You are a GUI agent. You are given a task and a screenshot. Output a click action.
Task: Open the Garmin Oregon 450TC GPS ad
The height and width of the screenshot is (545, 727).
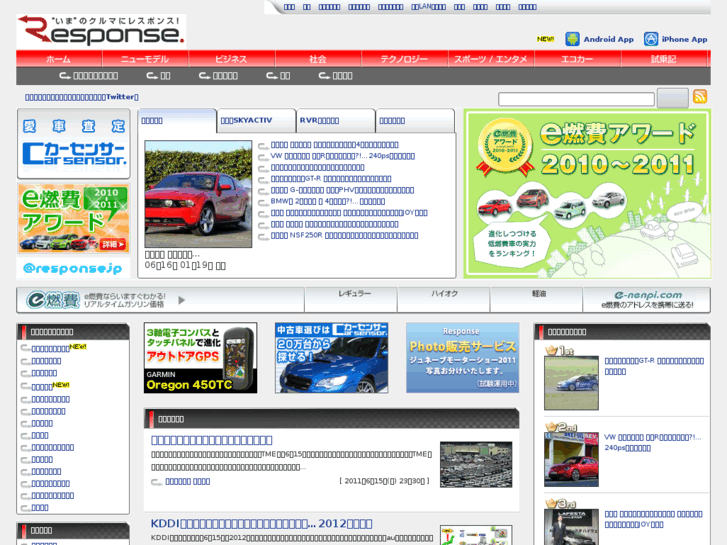pyautogui.click(x=200, y=358)
